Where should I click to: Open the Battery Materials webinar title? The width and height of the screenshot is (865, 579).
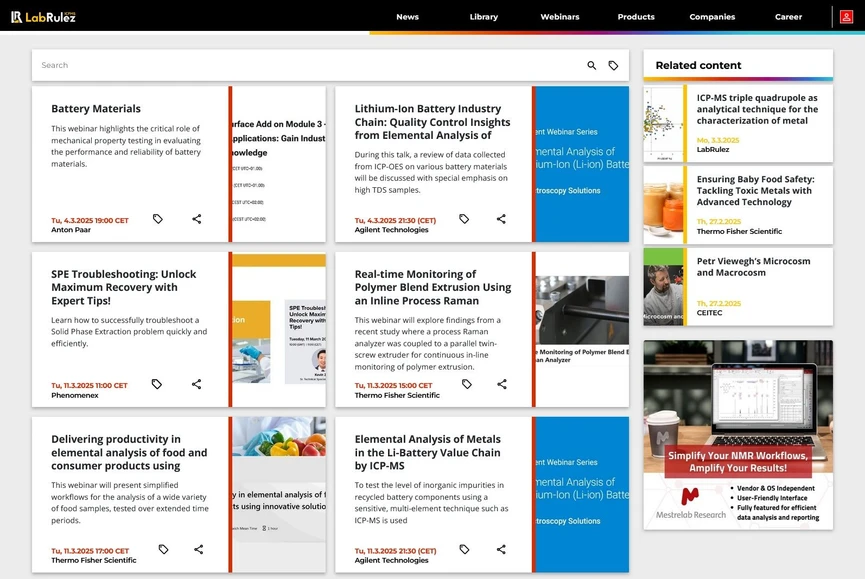[x=96, y=109]
